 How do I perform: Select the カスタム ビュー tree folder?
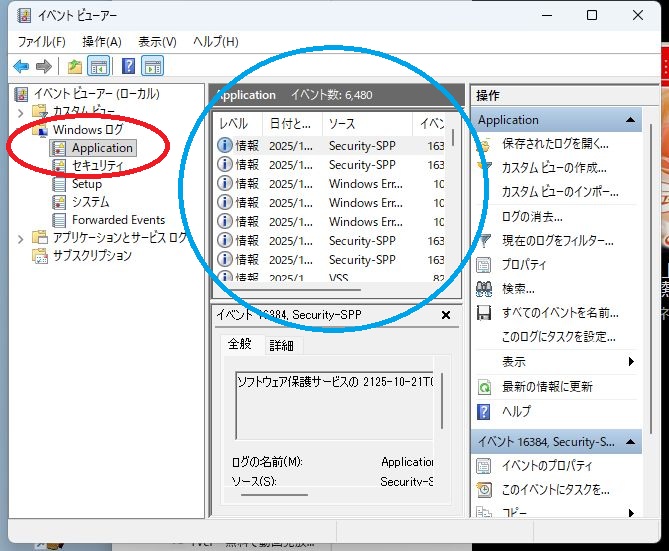(84, 111)
